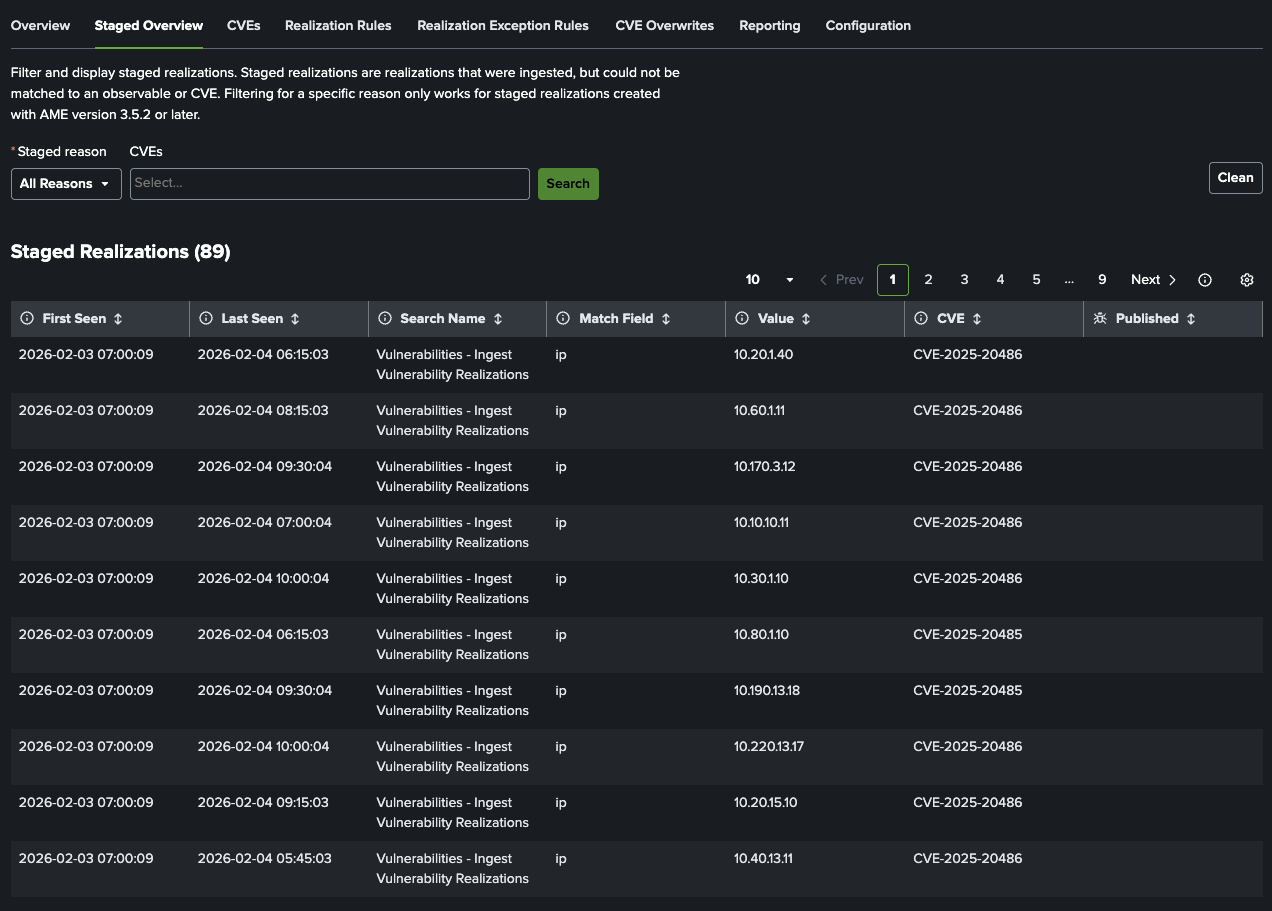Open the Realization Exception Rules tab
Viewport: 1272px width, 911px height.
point(503,26)
